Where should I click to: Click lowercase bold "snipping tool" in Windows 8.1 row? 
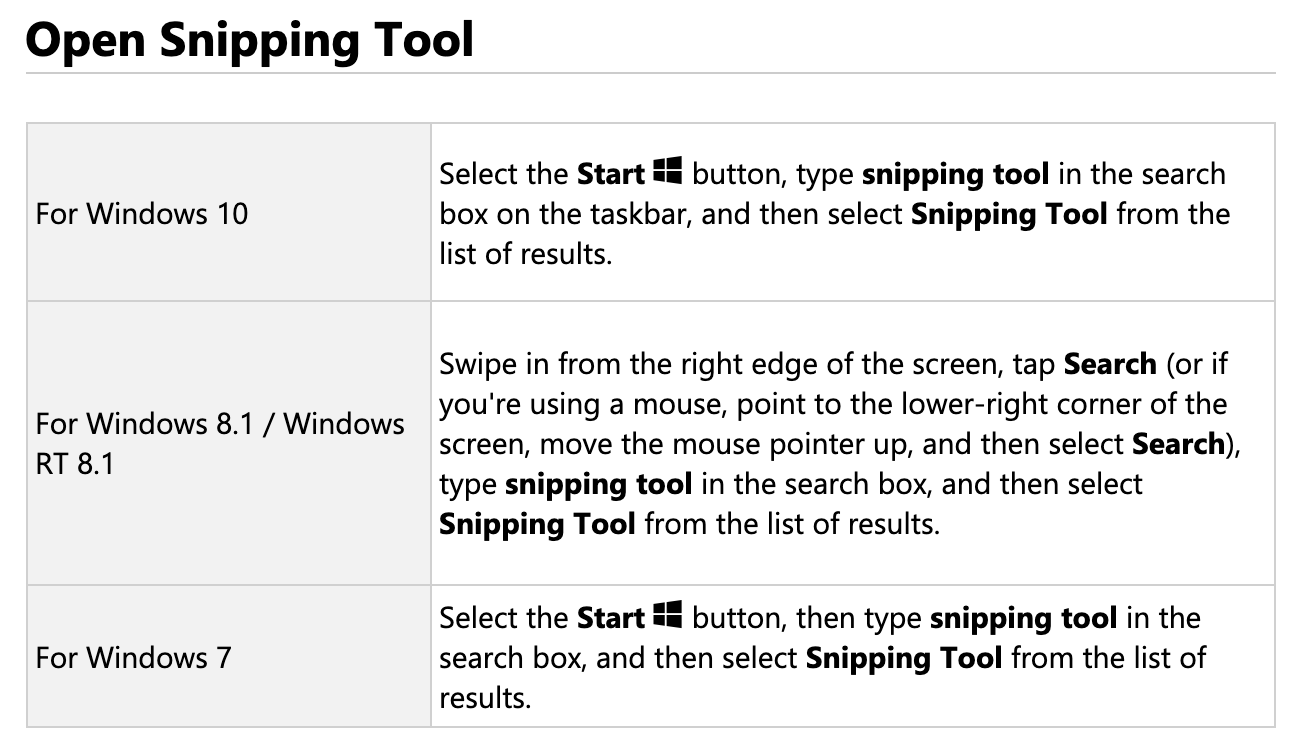pos(598,484)
